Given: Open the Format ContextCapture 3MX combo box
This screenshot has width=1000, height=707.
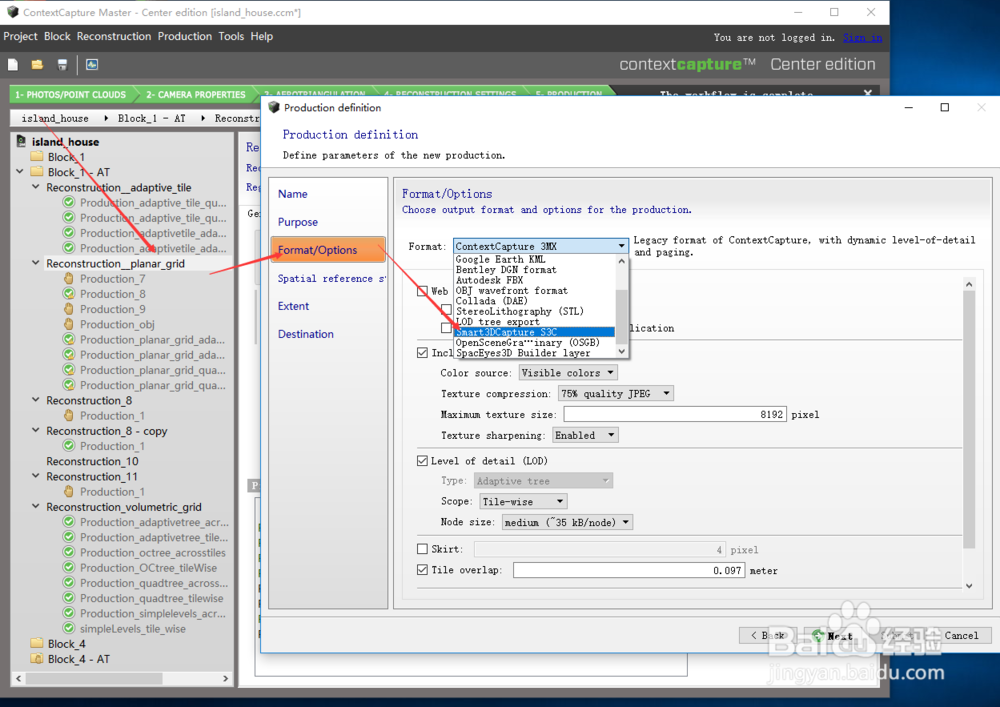Looking at the screenshot, I should 540,246.
